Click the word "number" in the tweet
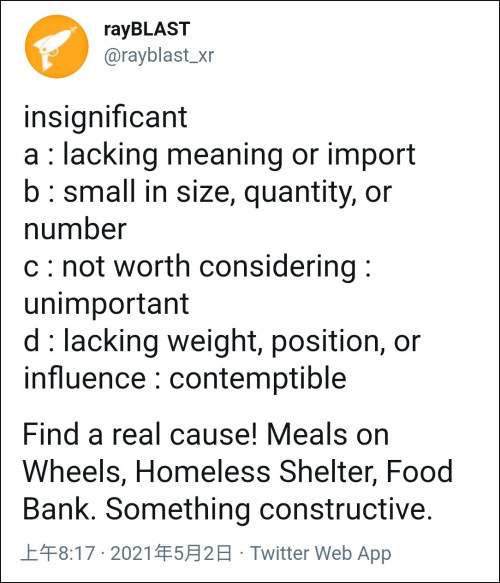This screenshot has height=583, width=500. 75,229
